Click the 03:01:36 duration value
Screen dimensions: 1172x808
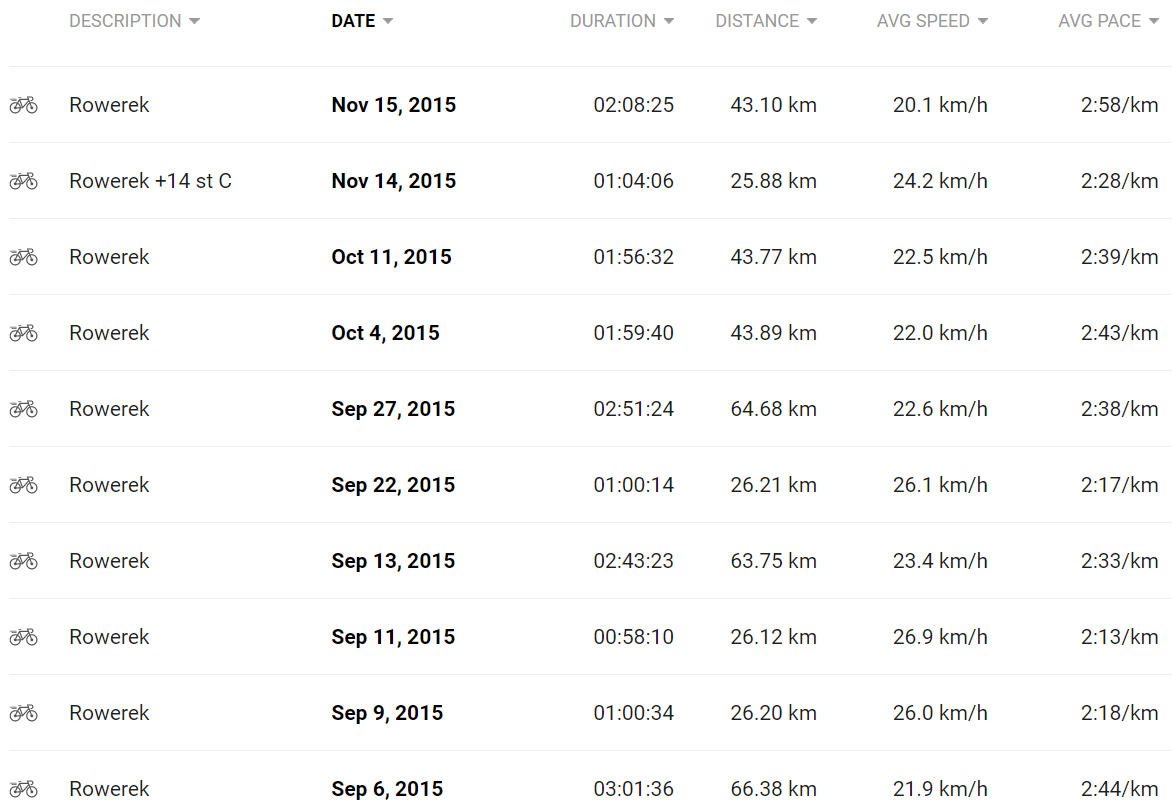pyautogui.click(x=633, y=789)
